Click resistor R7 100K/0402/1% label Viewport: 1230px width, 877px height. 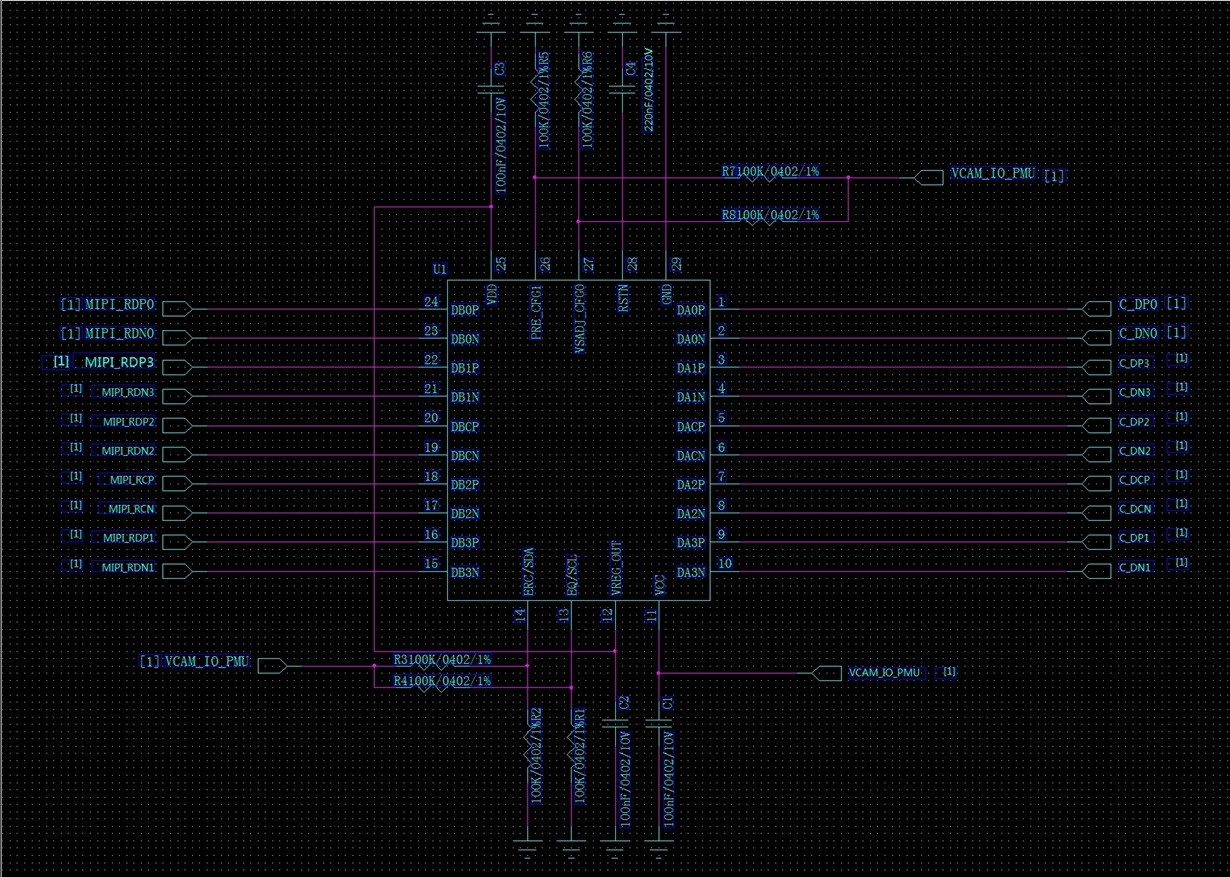pyautogui.click(x=770, y=172)
